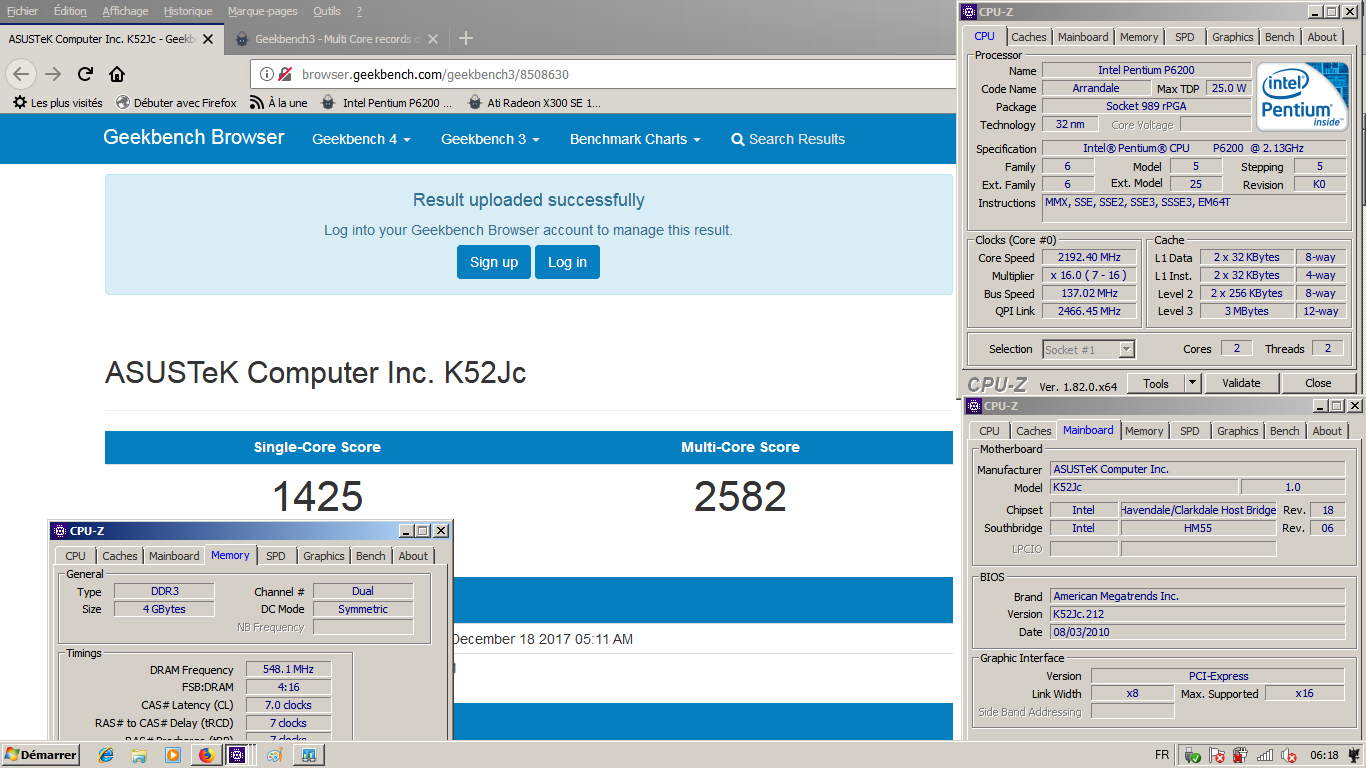Open Les plus visités bookmark
1366x768 pixels.
coord(58,102)
